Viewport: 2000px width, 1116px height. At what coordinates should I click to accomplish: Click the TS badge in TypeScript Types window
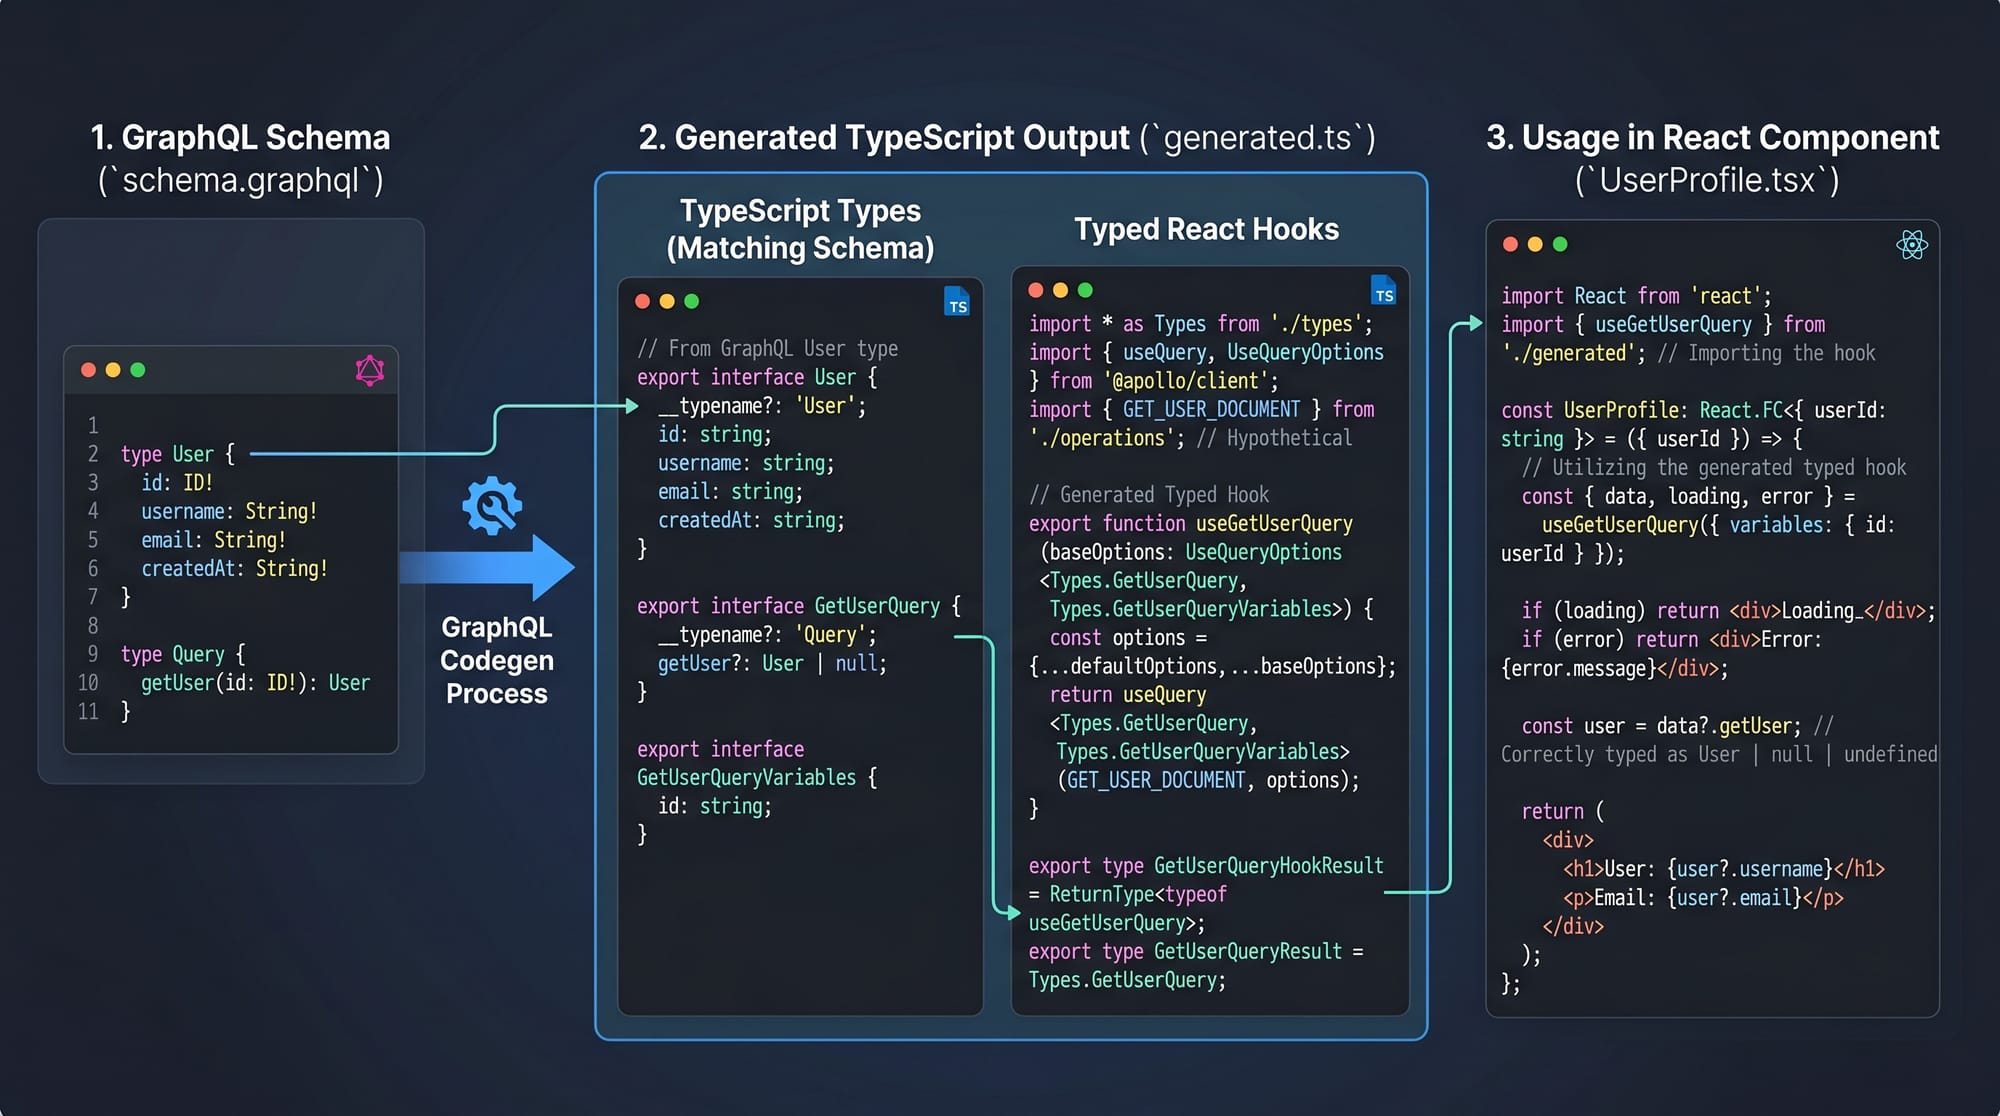957,302
